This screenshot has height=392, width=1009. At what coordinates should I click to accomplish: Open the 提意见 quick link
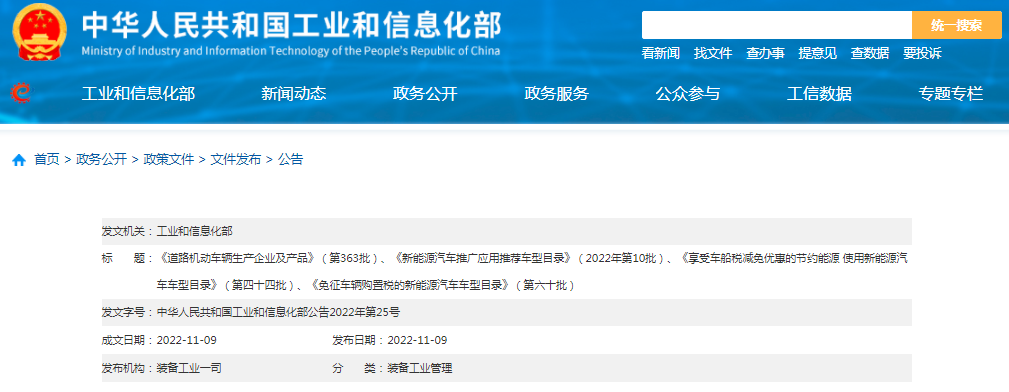[817, 53]
